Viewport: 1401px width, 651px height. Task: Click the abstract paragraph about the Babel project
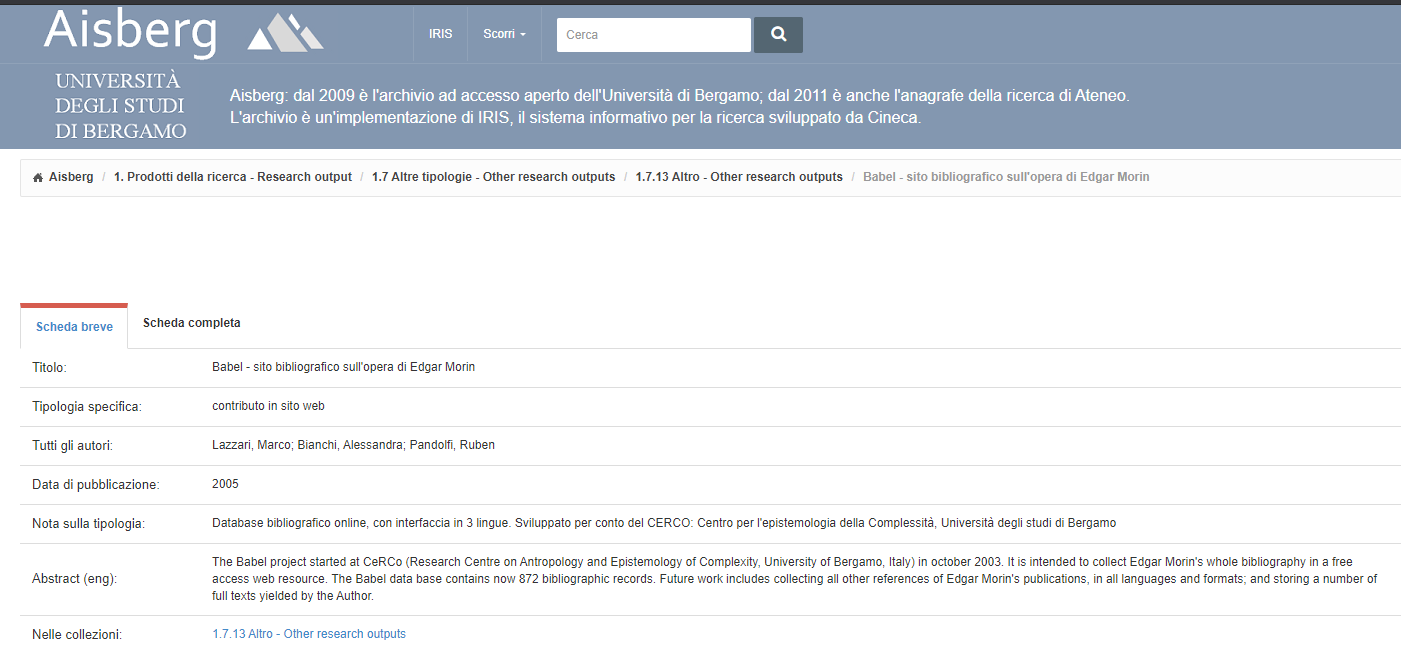pos(795,579)
